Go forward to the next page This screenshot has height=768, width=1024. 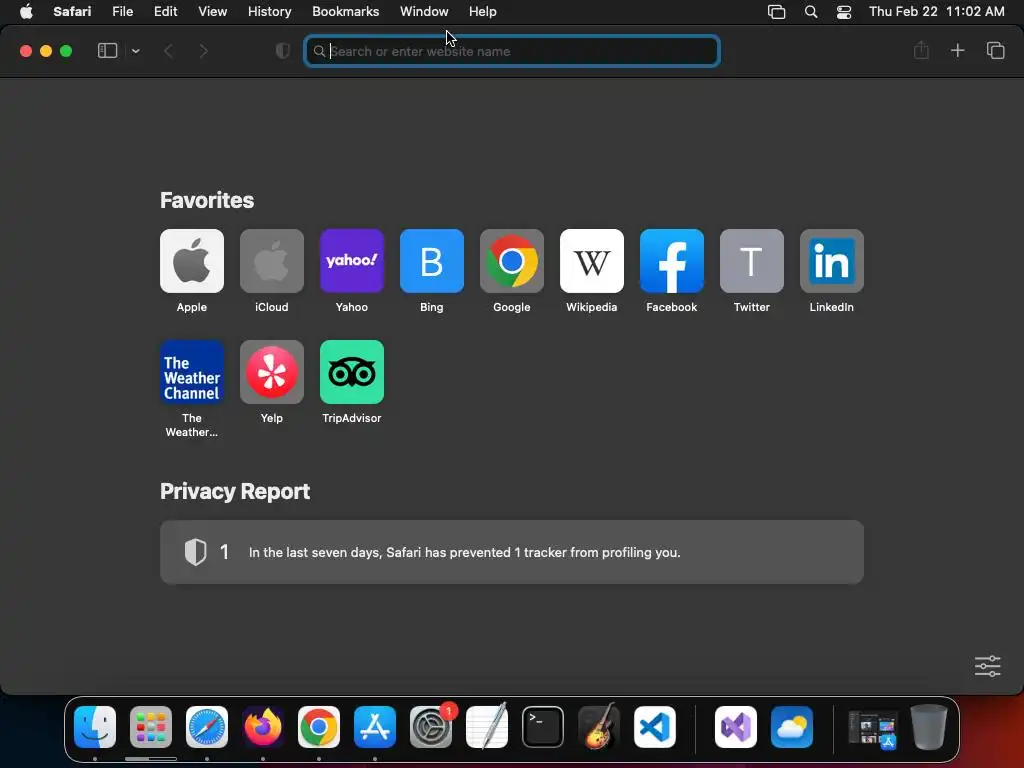[203, 51]
